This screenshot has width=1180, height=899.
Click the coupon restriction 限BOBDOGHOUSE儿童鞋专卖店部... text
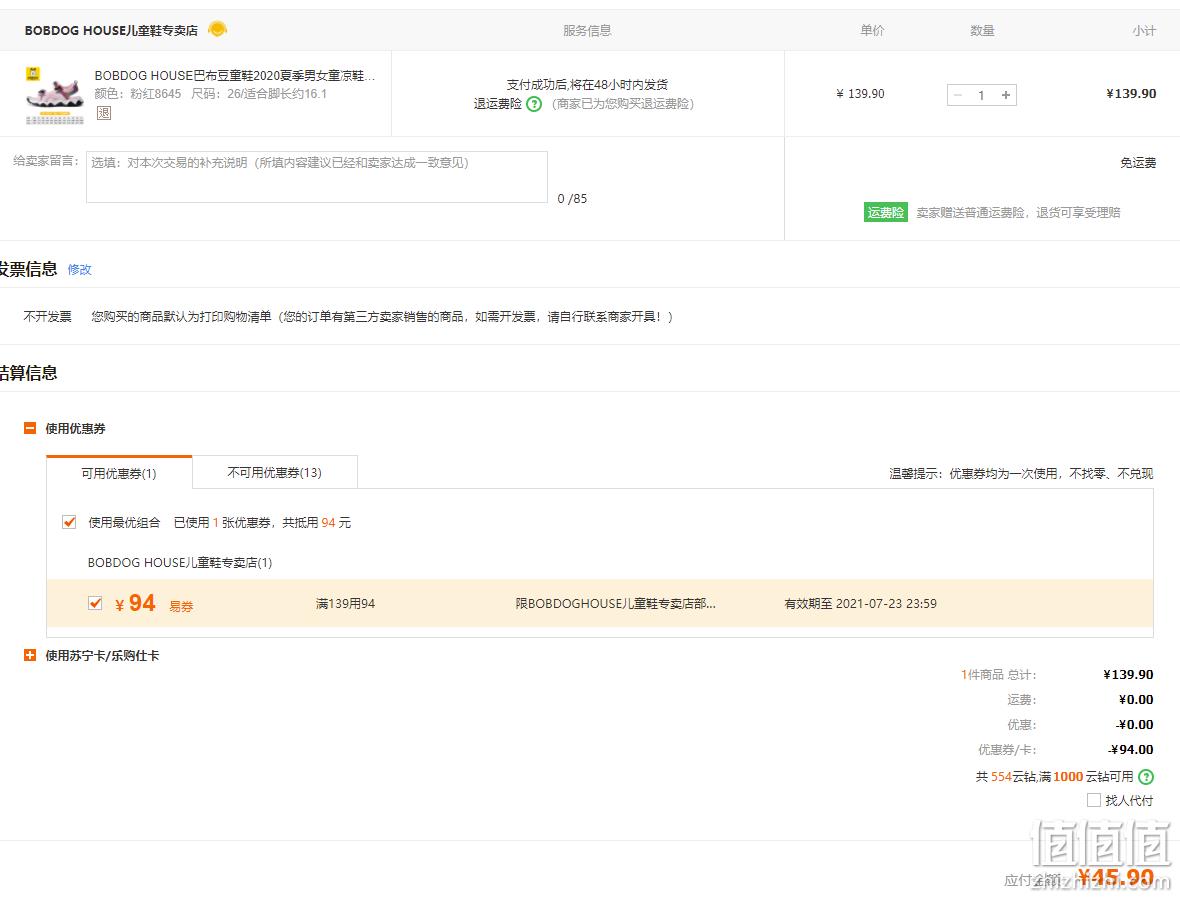pyautogui.click(x=616, y=603)
